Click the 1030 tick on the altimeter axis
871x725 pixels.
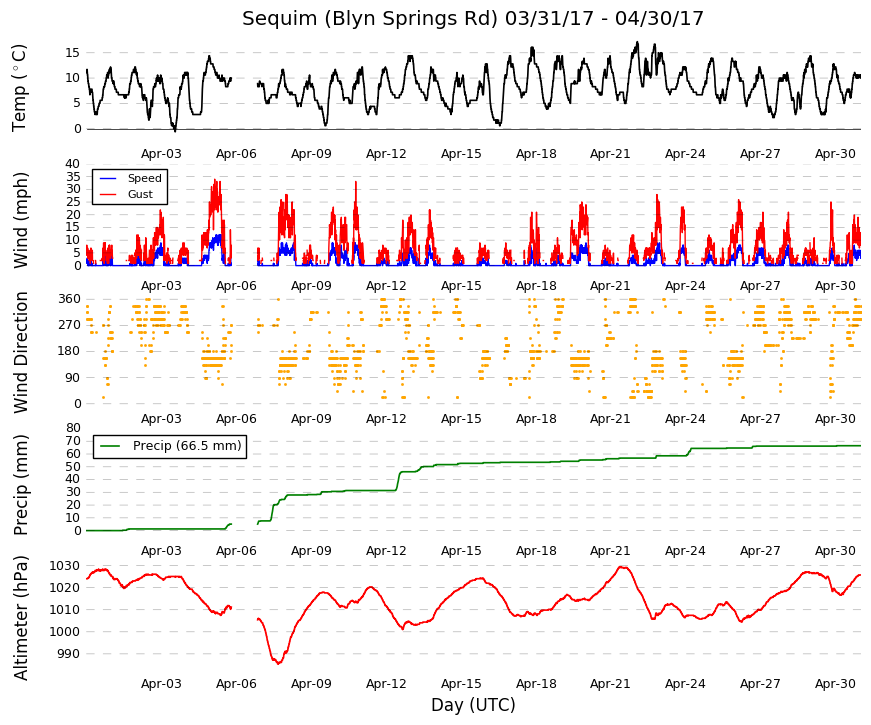point(65,566)
